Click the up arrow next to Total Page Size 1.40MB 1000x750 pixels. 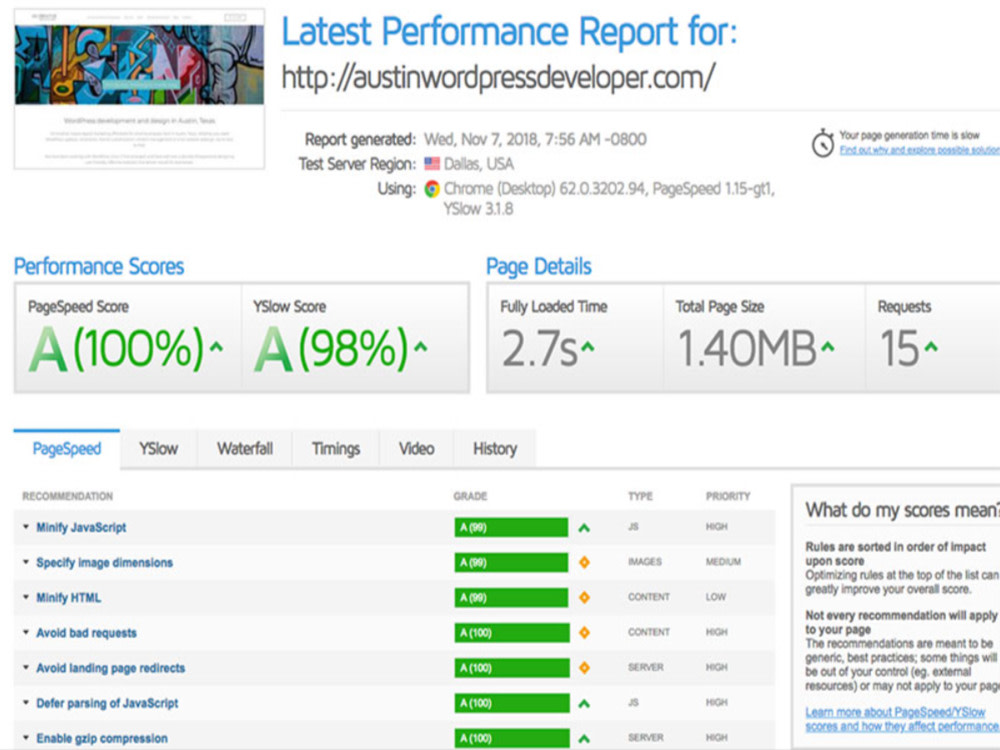[x=828, y=347]
